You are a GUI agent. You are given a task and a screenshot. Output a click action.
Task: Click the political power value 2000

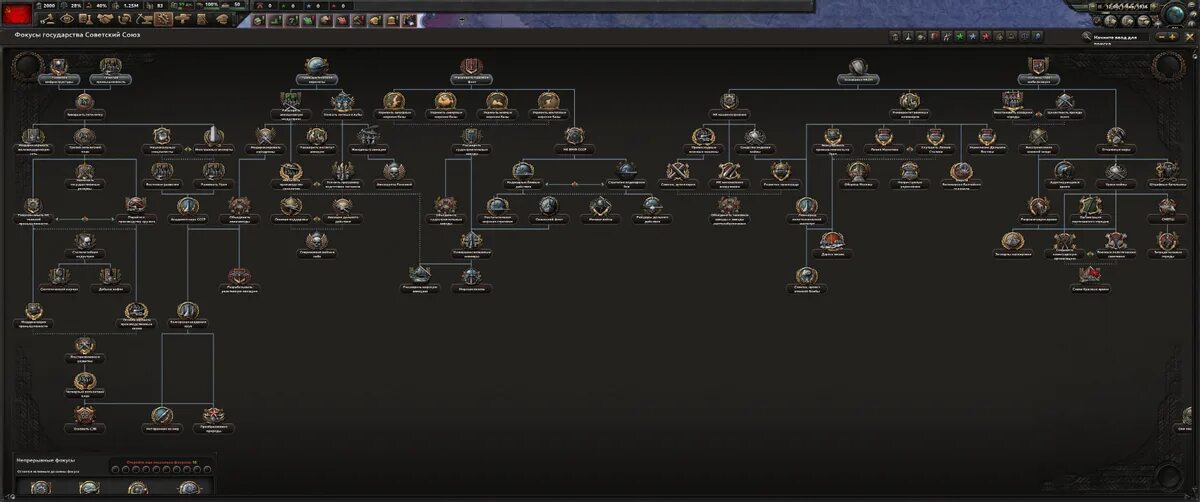(x=49, y=5)
